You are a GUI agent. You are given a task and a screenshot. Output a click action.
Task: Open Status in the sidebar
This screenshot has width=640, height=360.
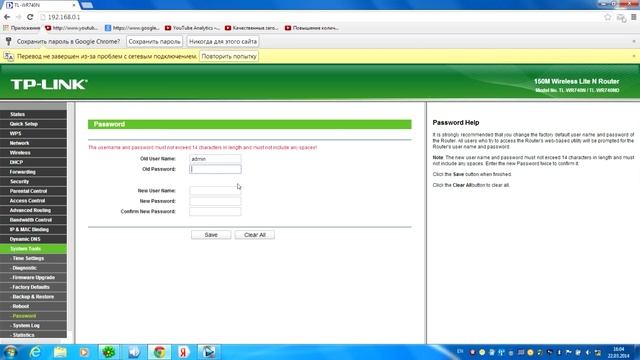point(33,114)
